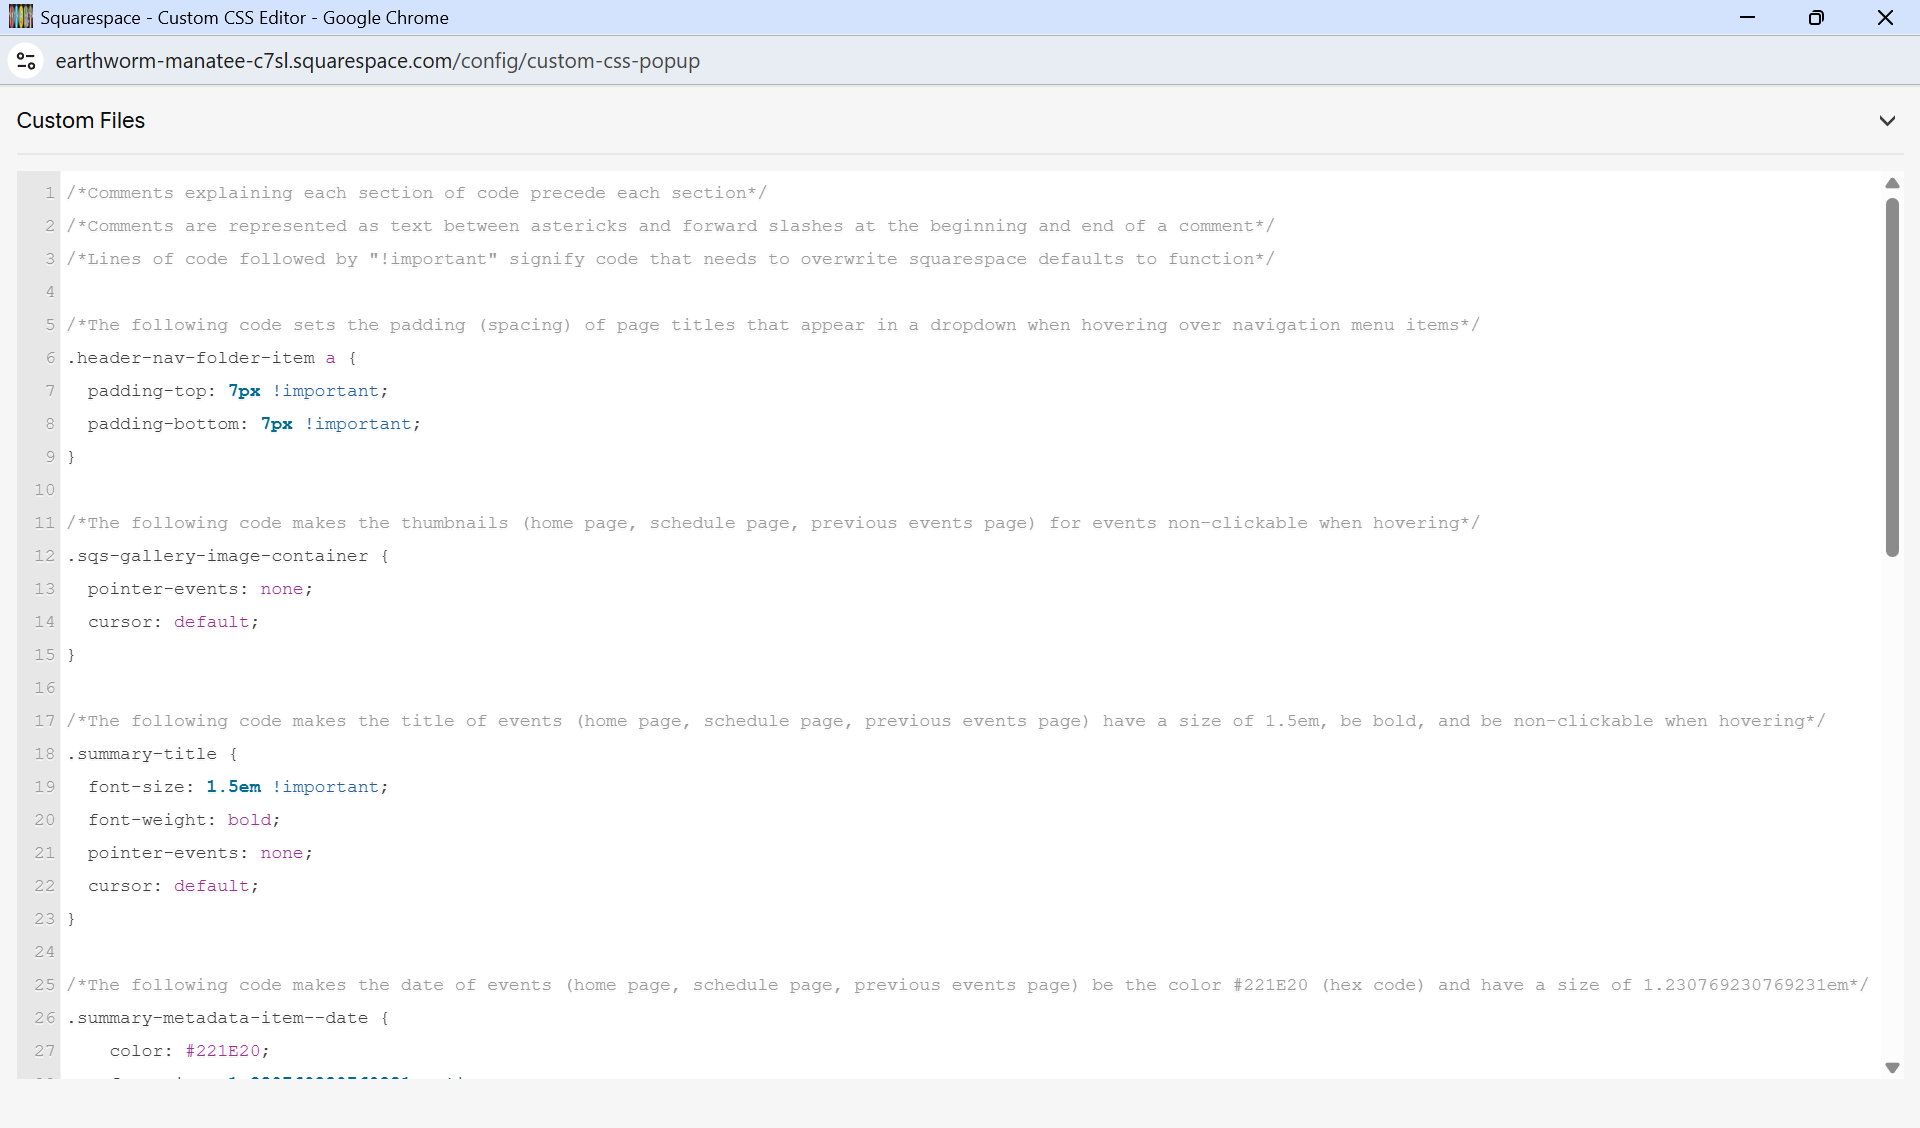
Task: Click the scroll down arrow of the editor
Action: [x=1892, y=1068]
